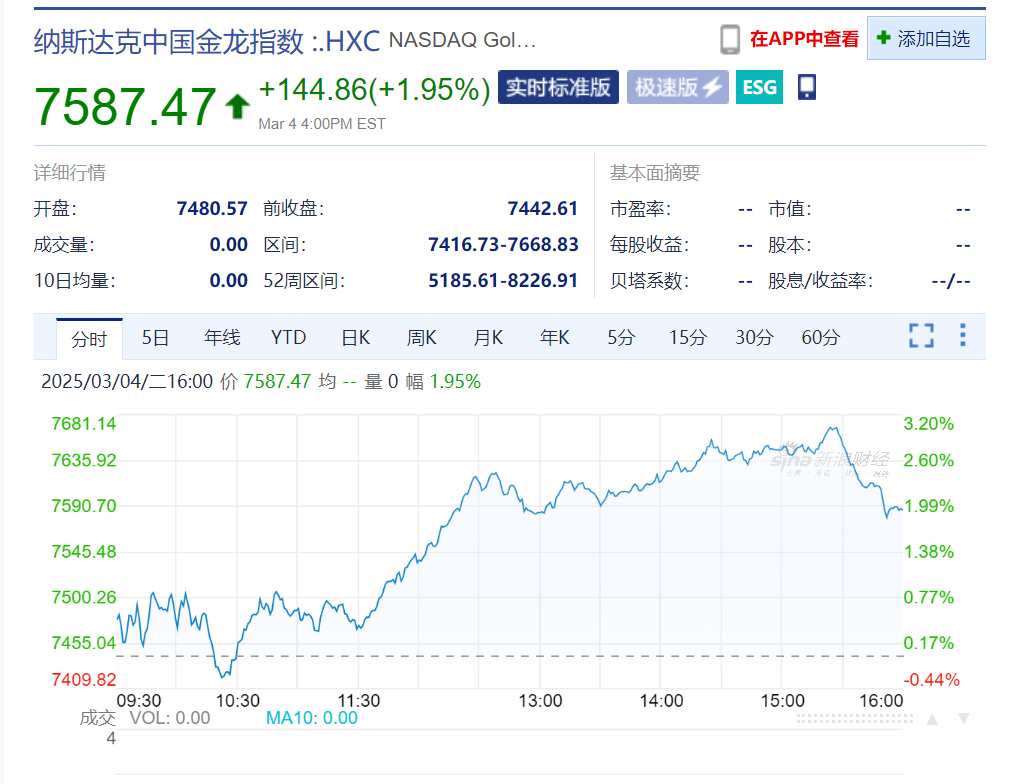Click the 纳斯达克中国金龙指数 title
This screenshot has height=784, width=1009.
(x=168, y=41)
